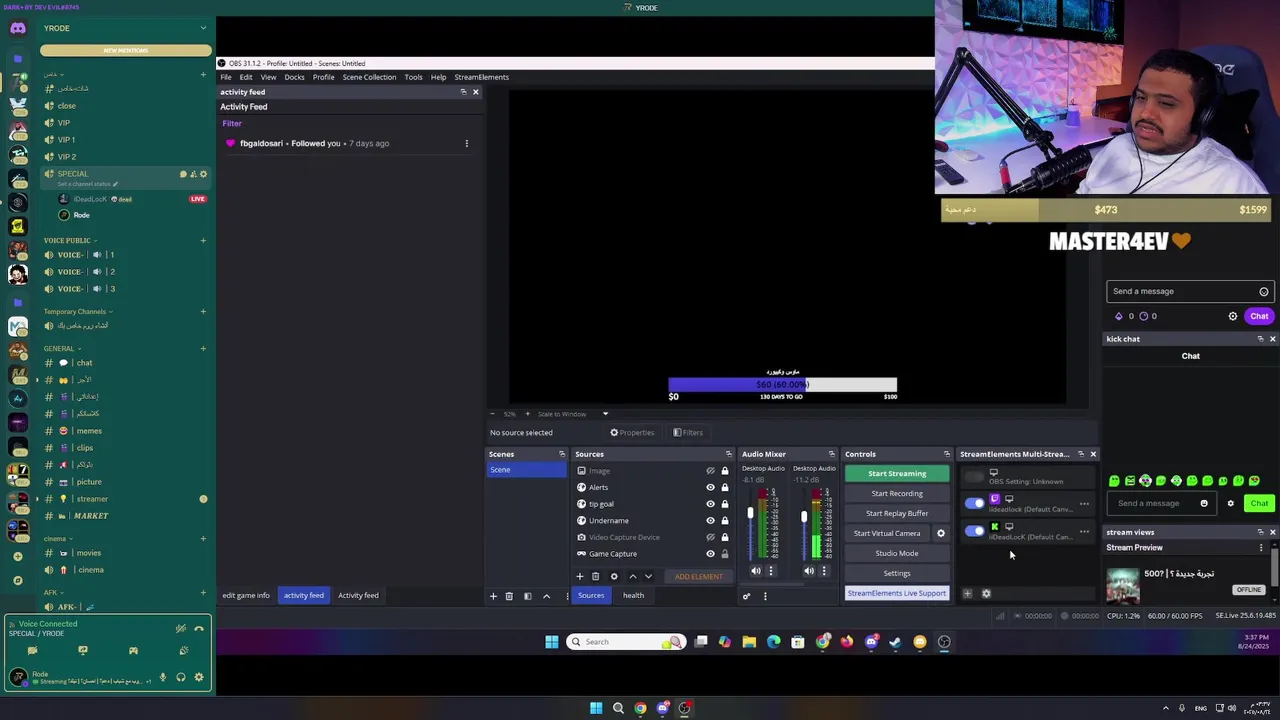
Task: Click Discord Add a Server plus icon
Action: point(17,556)
